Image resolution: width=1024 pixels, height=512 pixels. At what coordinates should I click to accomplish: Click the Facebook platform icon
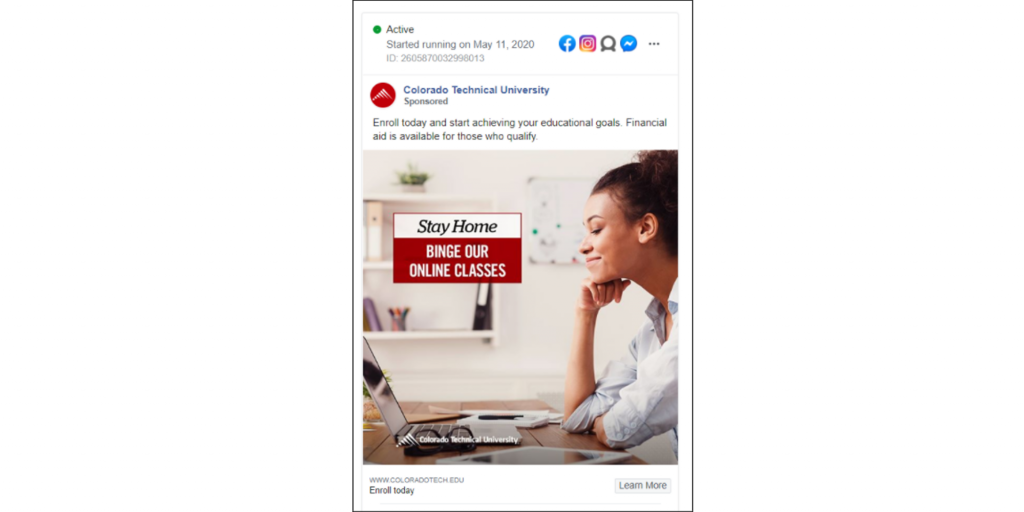[x=567, y=44]
